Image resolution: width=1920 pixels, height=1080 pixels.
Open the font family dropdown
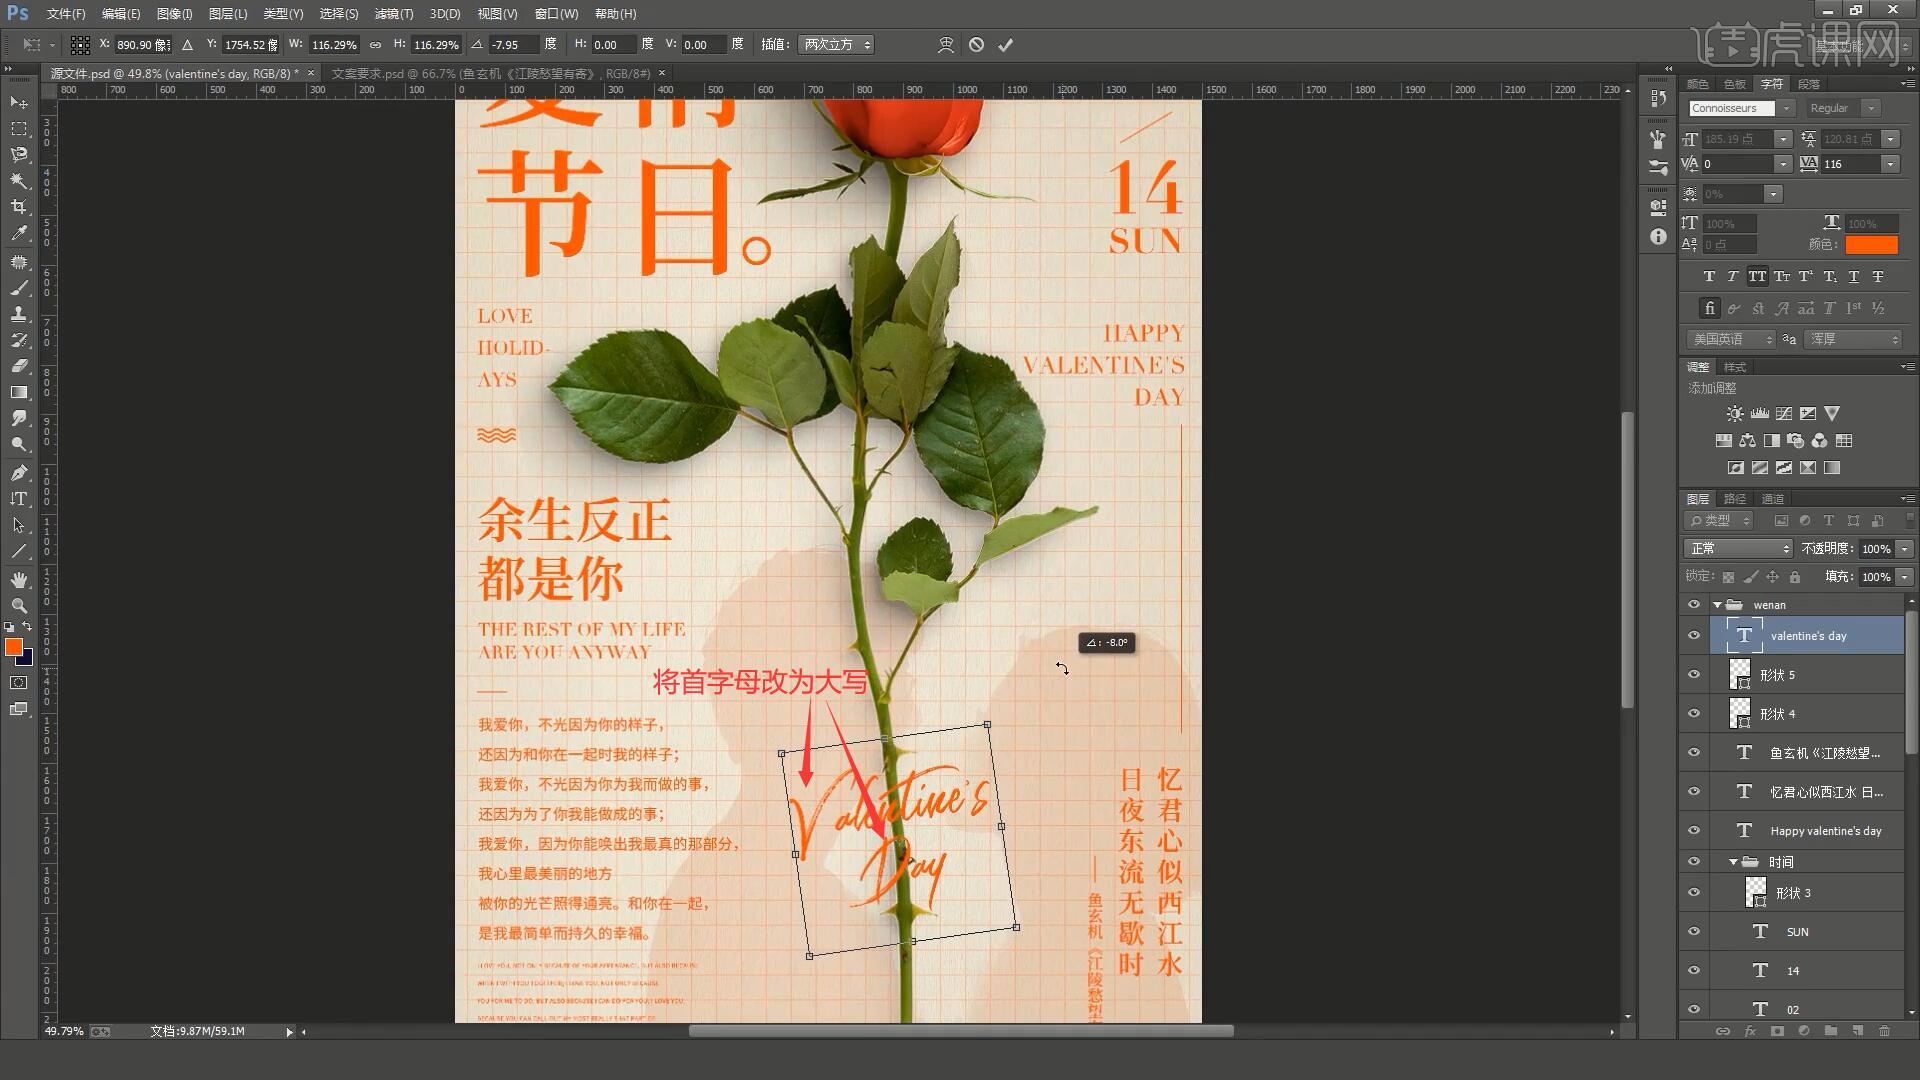click(1787, 108)
